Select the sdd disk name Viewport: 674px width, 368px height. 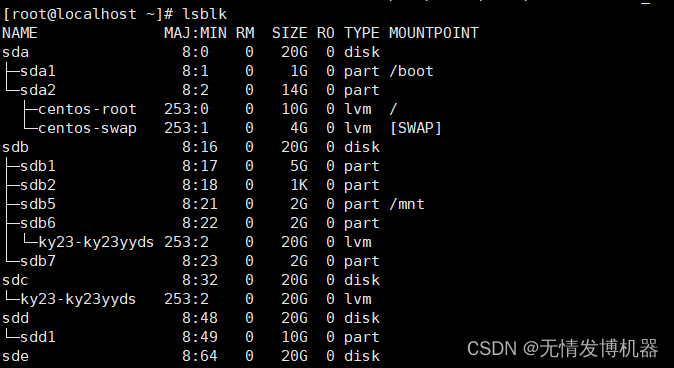pos(15,318)
